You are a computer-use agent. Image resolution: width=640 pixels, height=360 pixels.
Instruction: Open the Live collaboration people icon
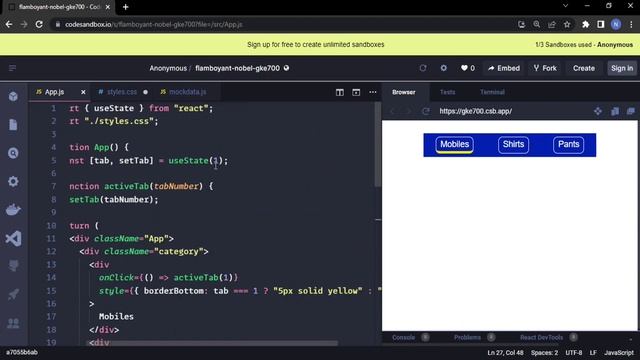point(13,323)
